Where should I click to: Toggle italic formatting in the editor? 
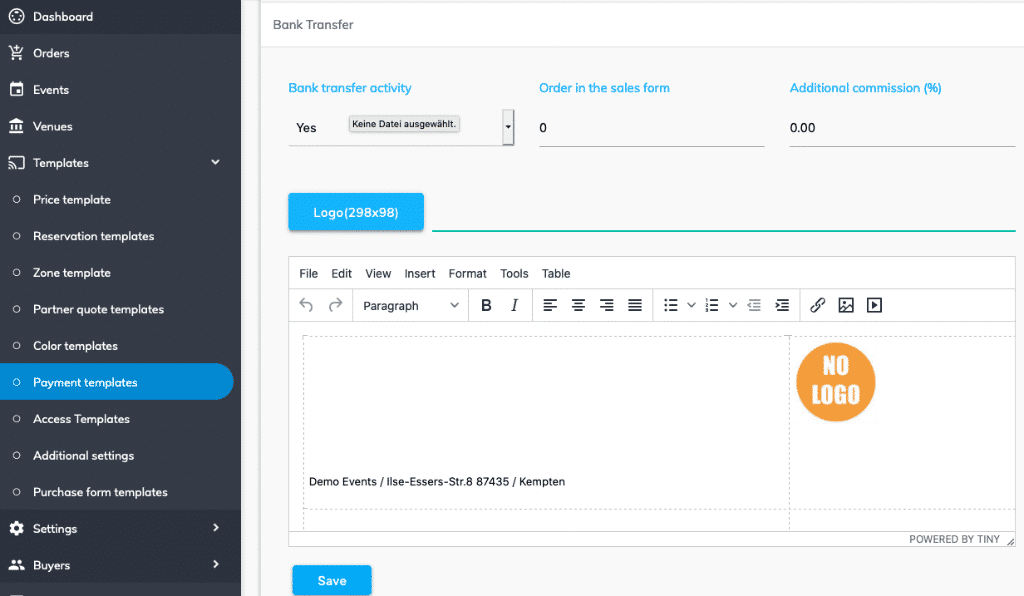coord(515,305)
